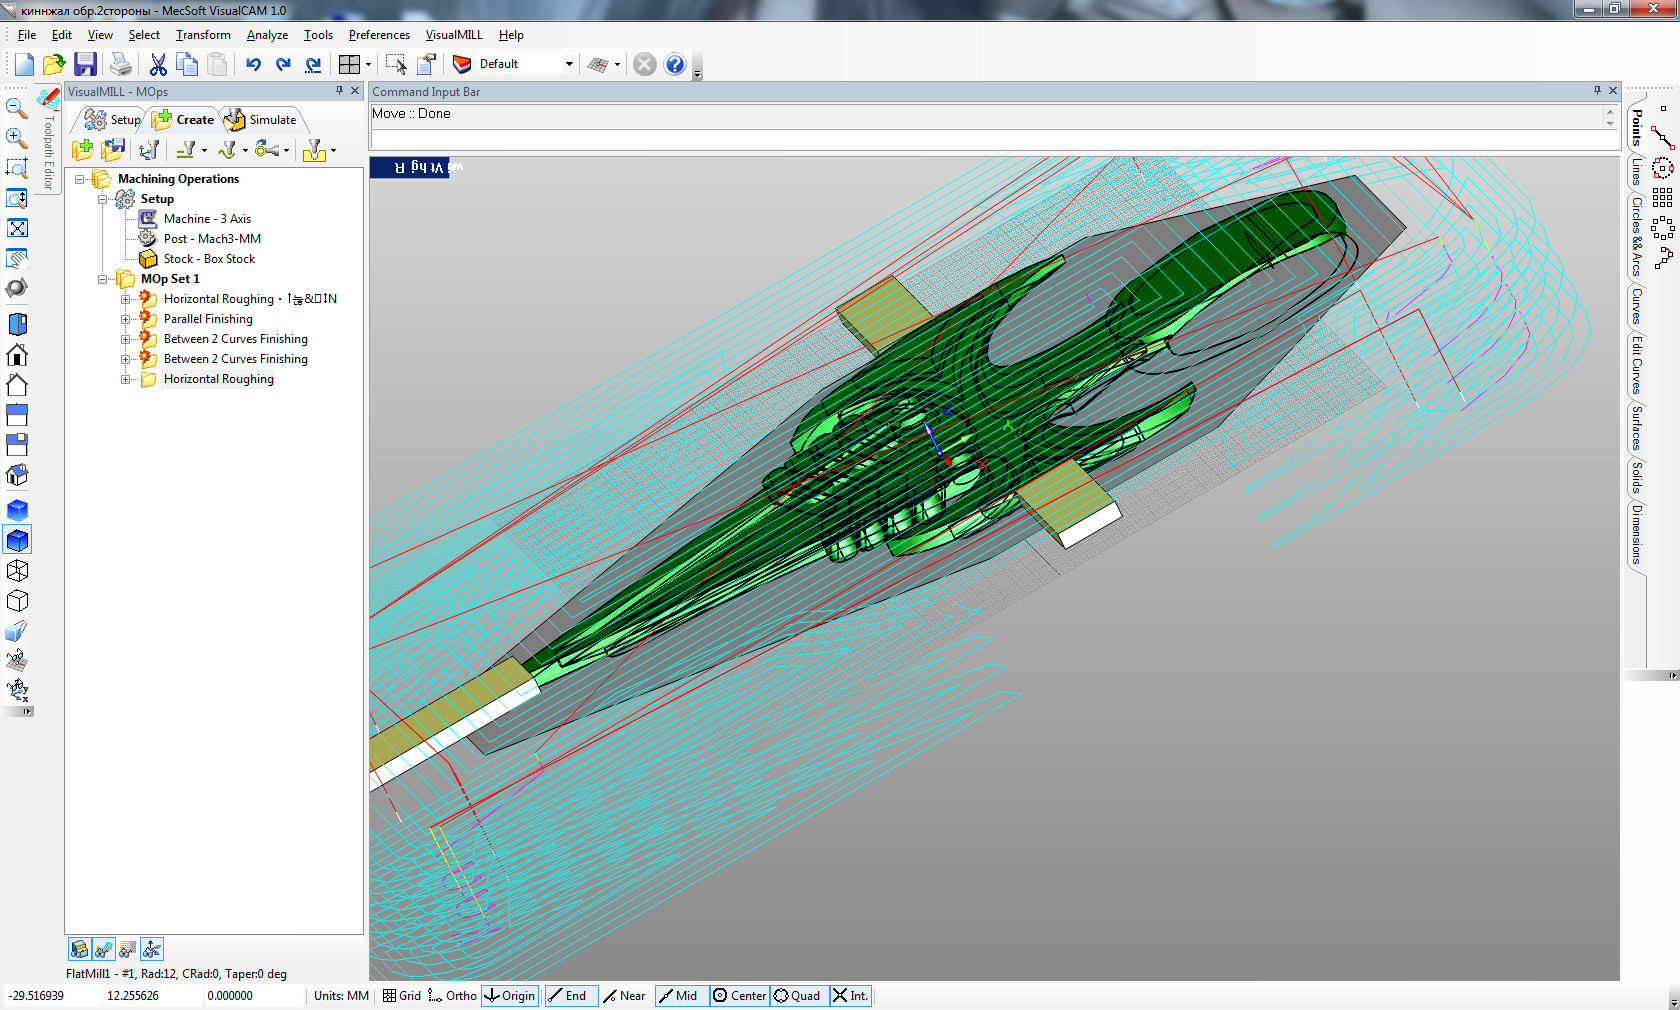Expand the Parallel Finishing operation
This screenshot has height=1010, width=1680.
[126, 319]
